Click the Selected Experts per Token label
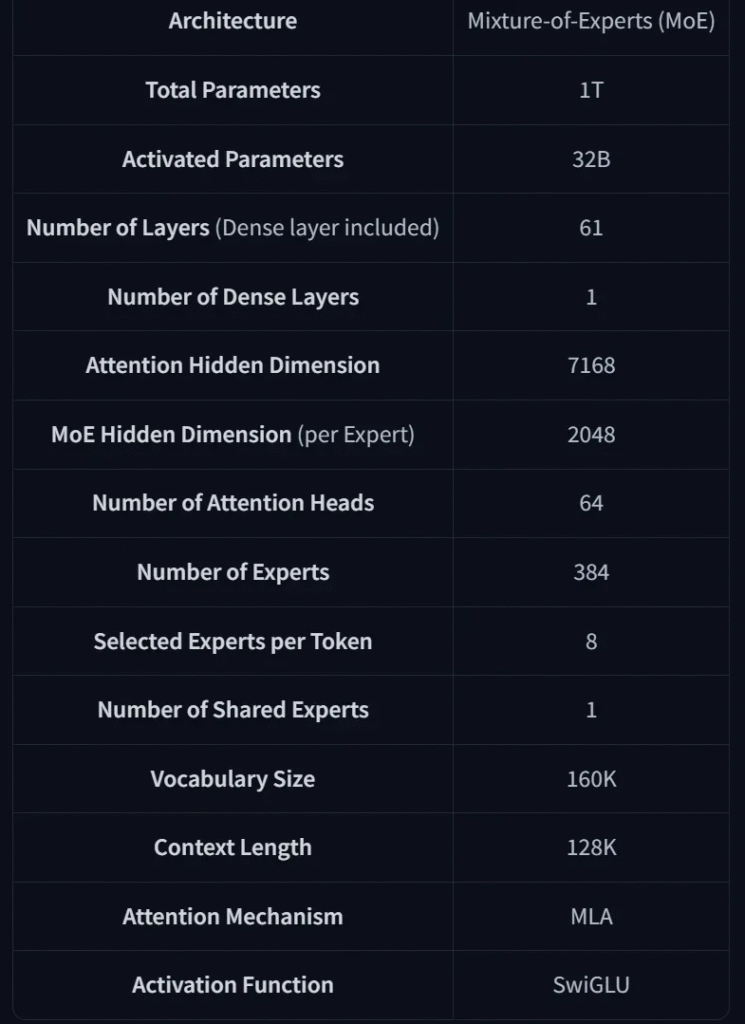This screenshot has height=1024, width=745. pyautogui.click(x=232, y=641)
